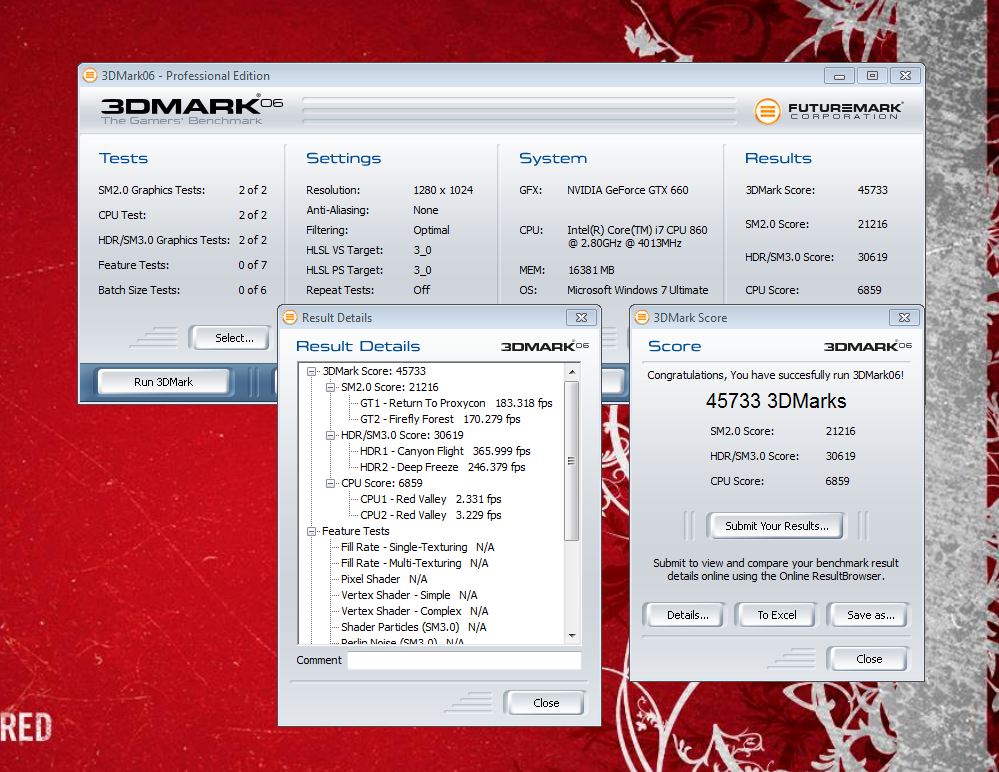Select GT1 - Return To Proxycon row
This screenshot has height=772, width=999.
(456, 403)
